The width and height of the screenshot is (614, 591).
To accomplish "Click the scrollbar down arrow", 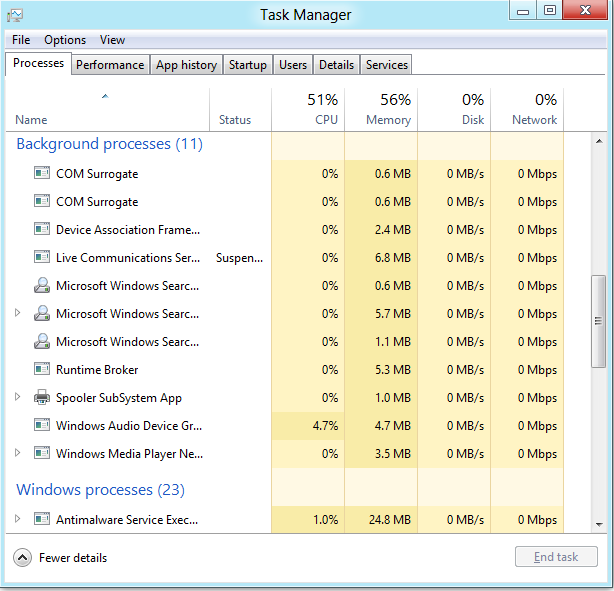I will (x=599, y=524).
